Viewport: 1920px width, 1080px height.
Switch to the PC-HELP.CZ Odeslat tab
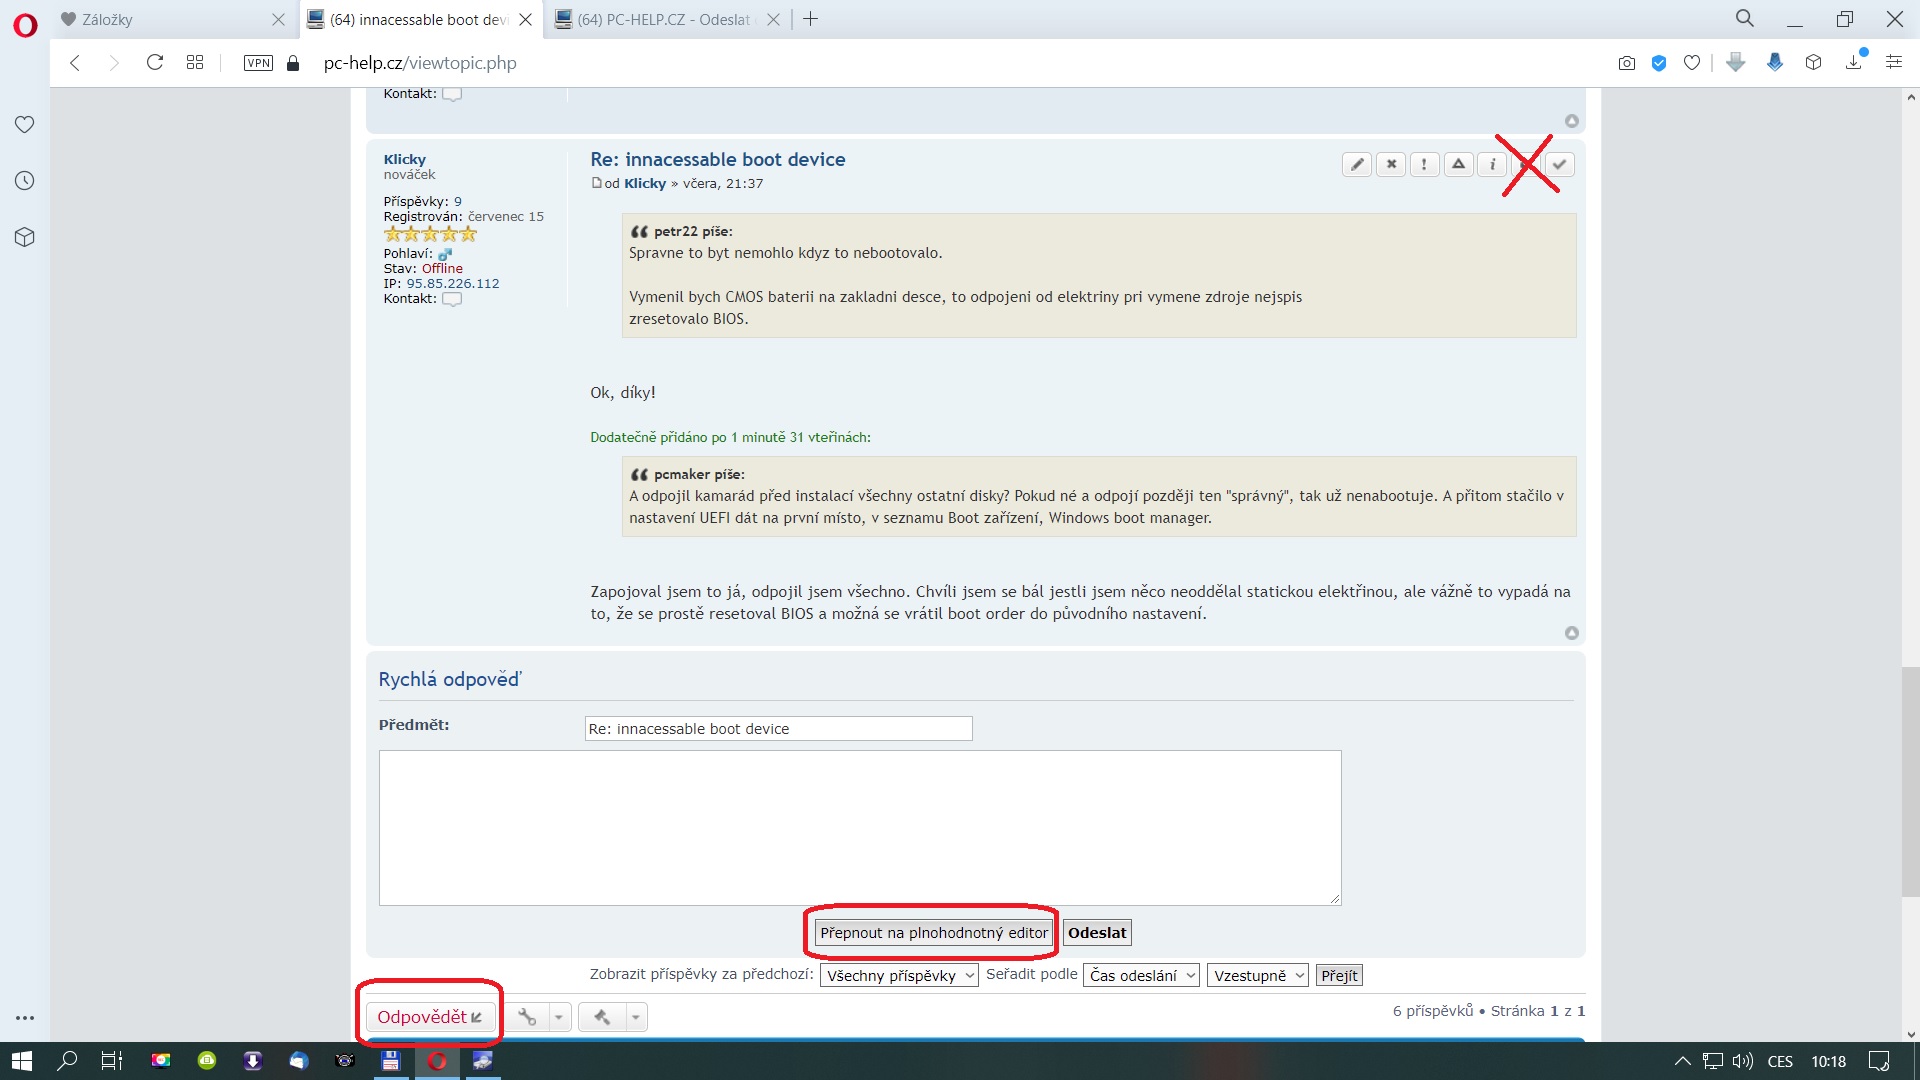tap(660, 19)
